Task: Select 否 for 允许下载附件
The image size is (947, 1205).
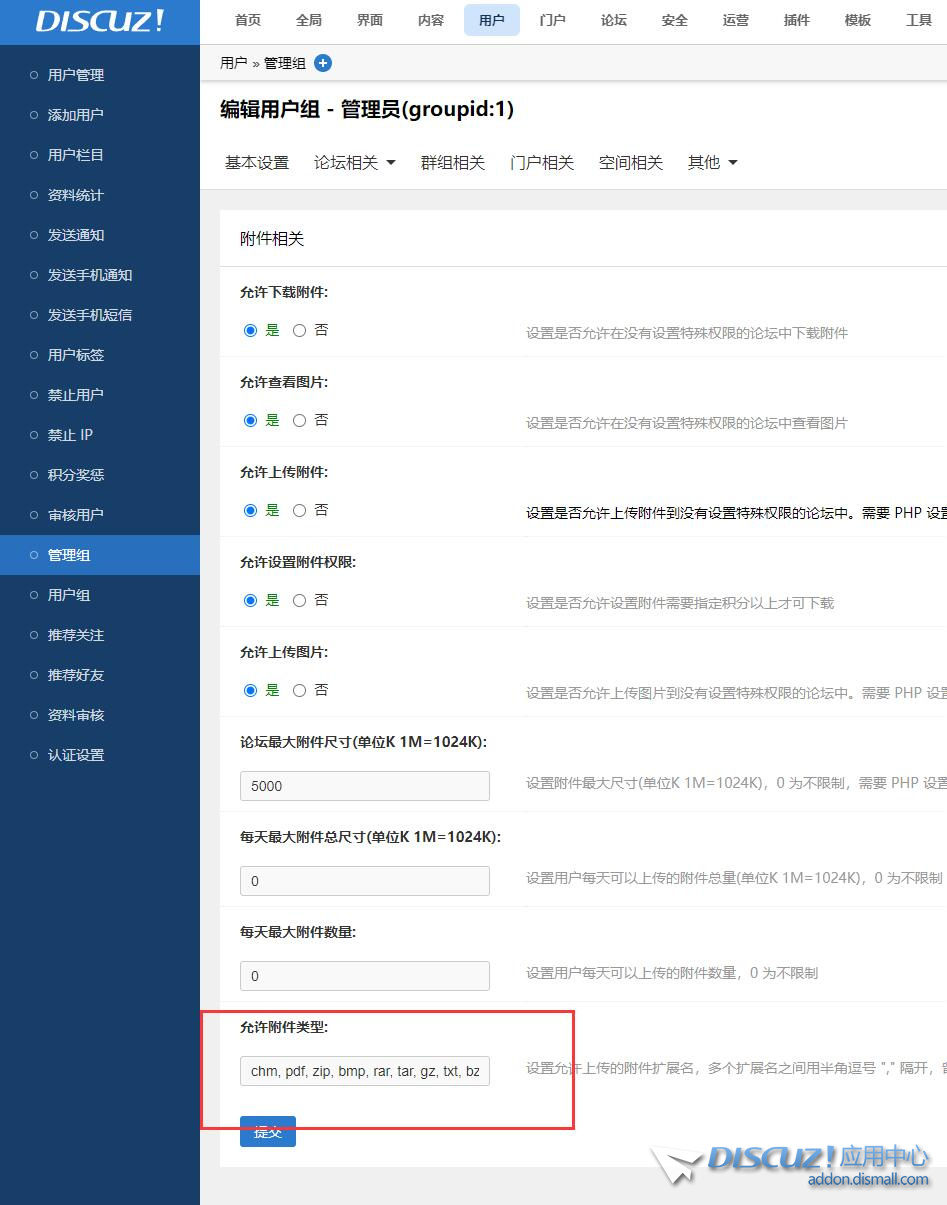Action: pyautogui.click(x=298, y=330)
